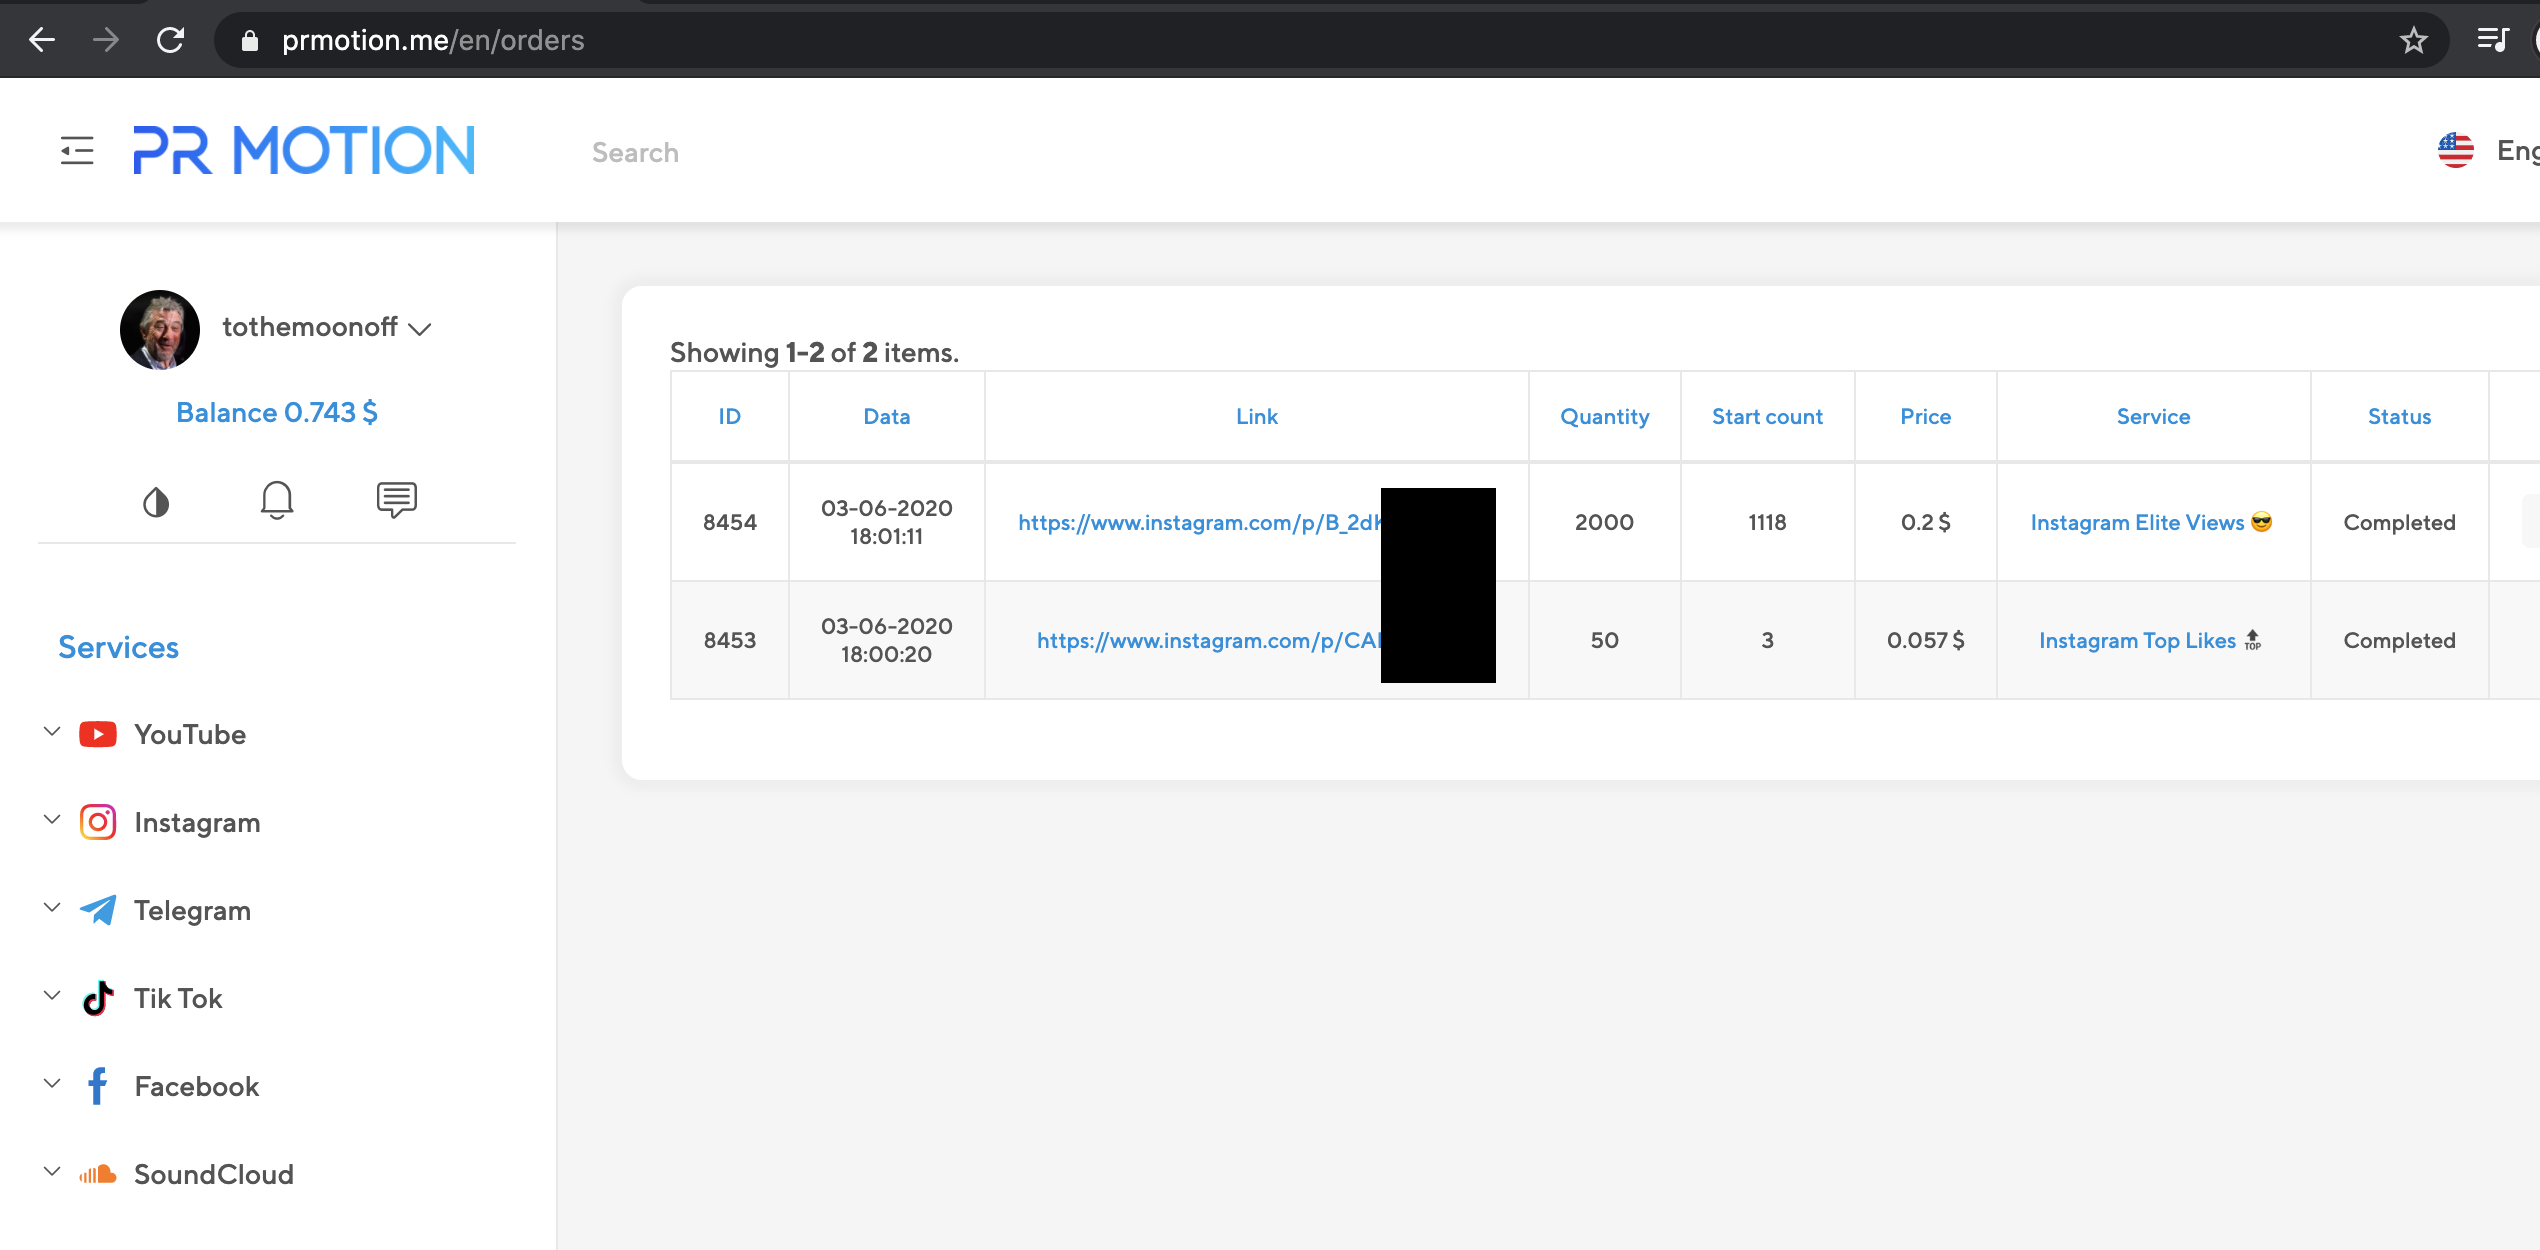
Task: Open notifications bell icon
Action: pos(277,500)
